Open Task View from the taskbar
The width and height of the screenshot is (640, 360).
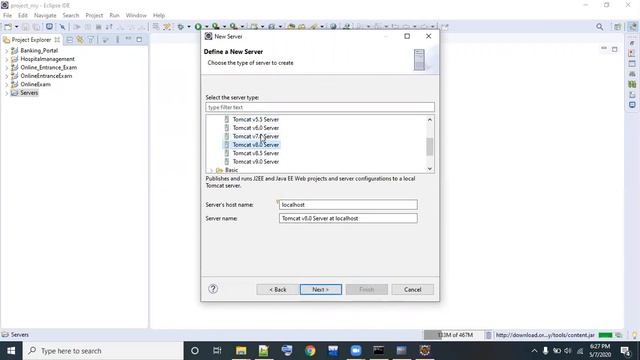217,351
